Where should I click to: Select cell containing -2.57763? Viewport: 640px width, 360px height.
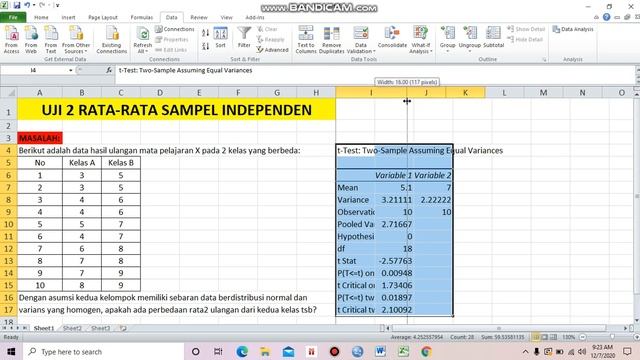pos(394,261)
